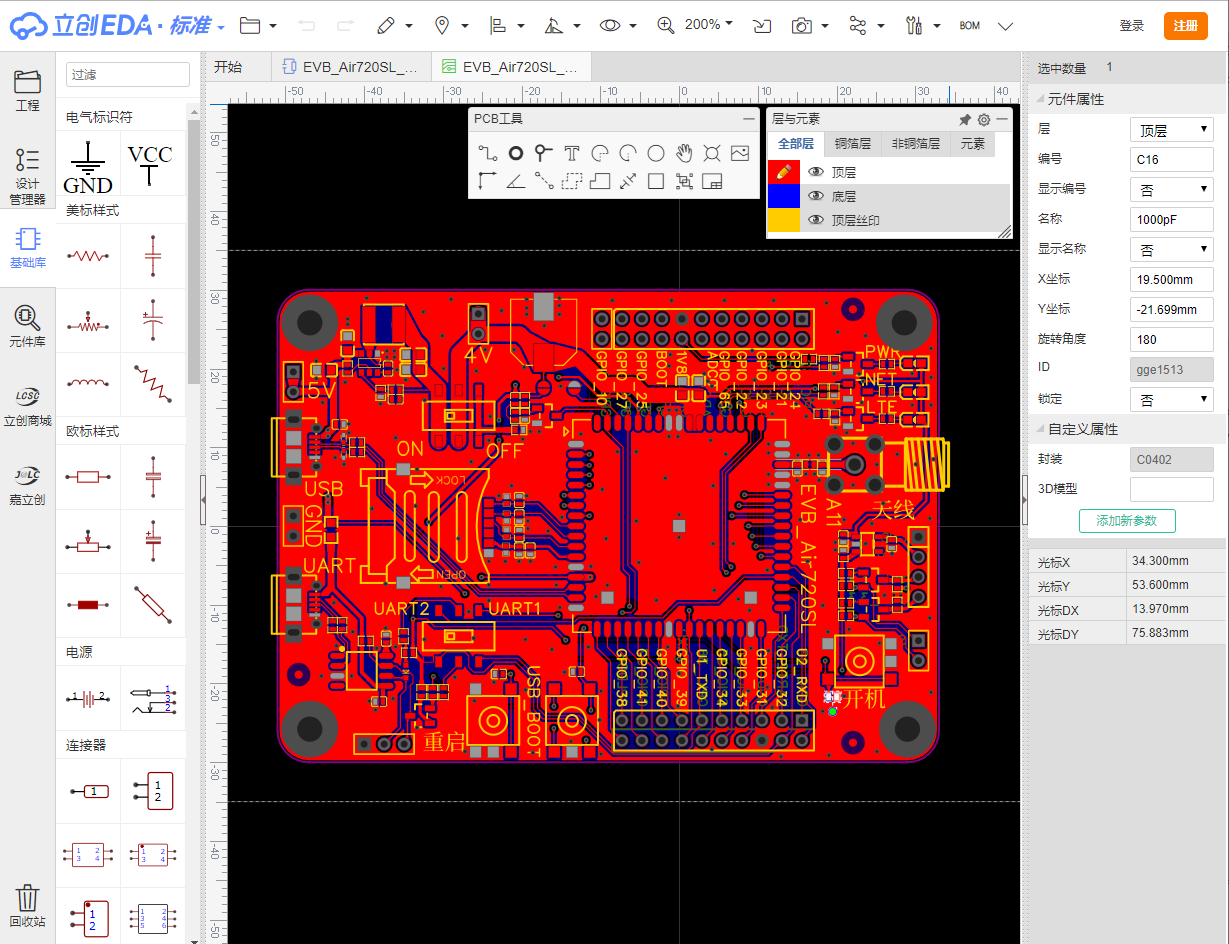The width and height of the screenshot is (1229, 944).
Task: Open layer panel settings gear
Action: click(x=984, y=119)
